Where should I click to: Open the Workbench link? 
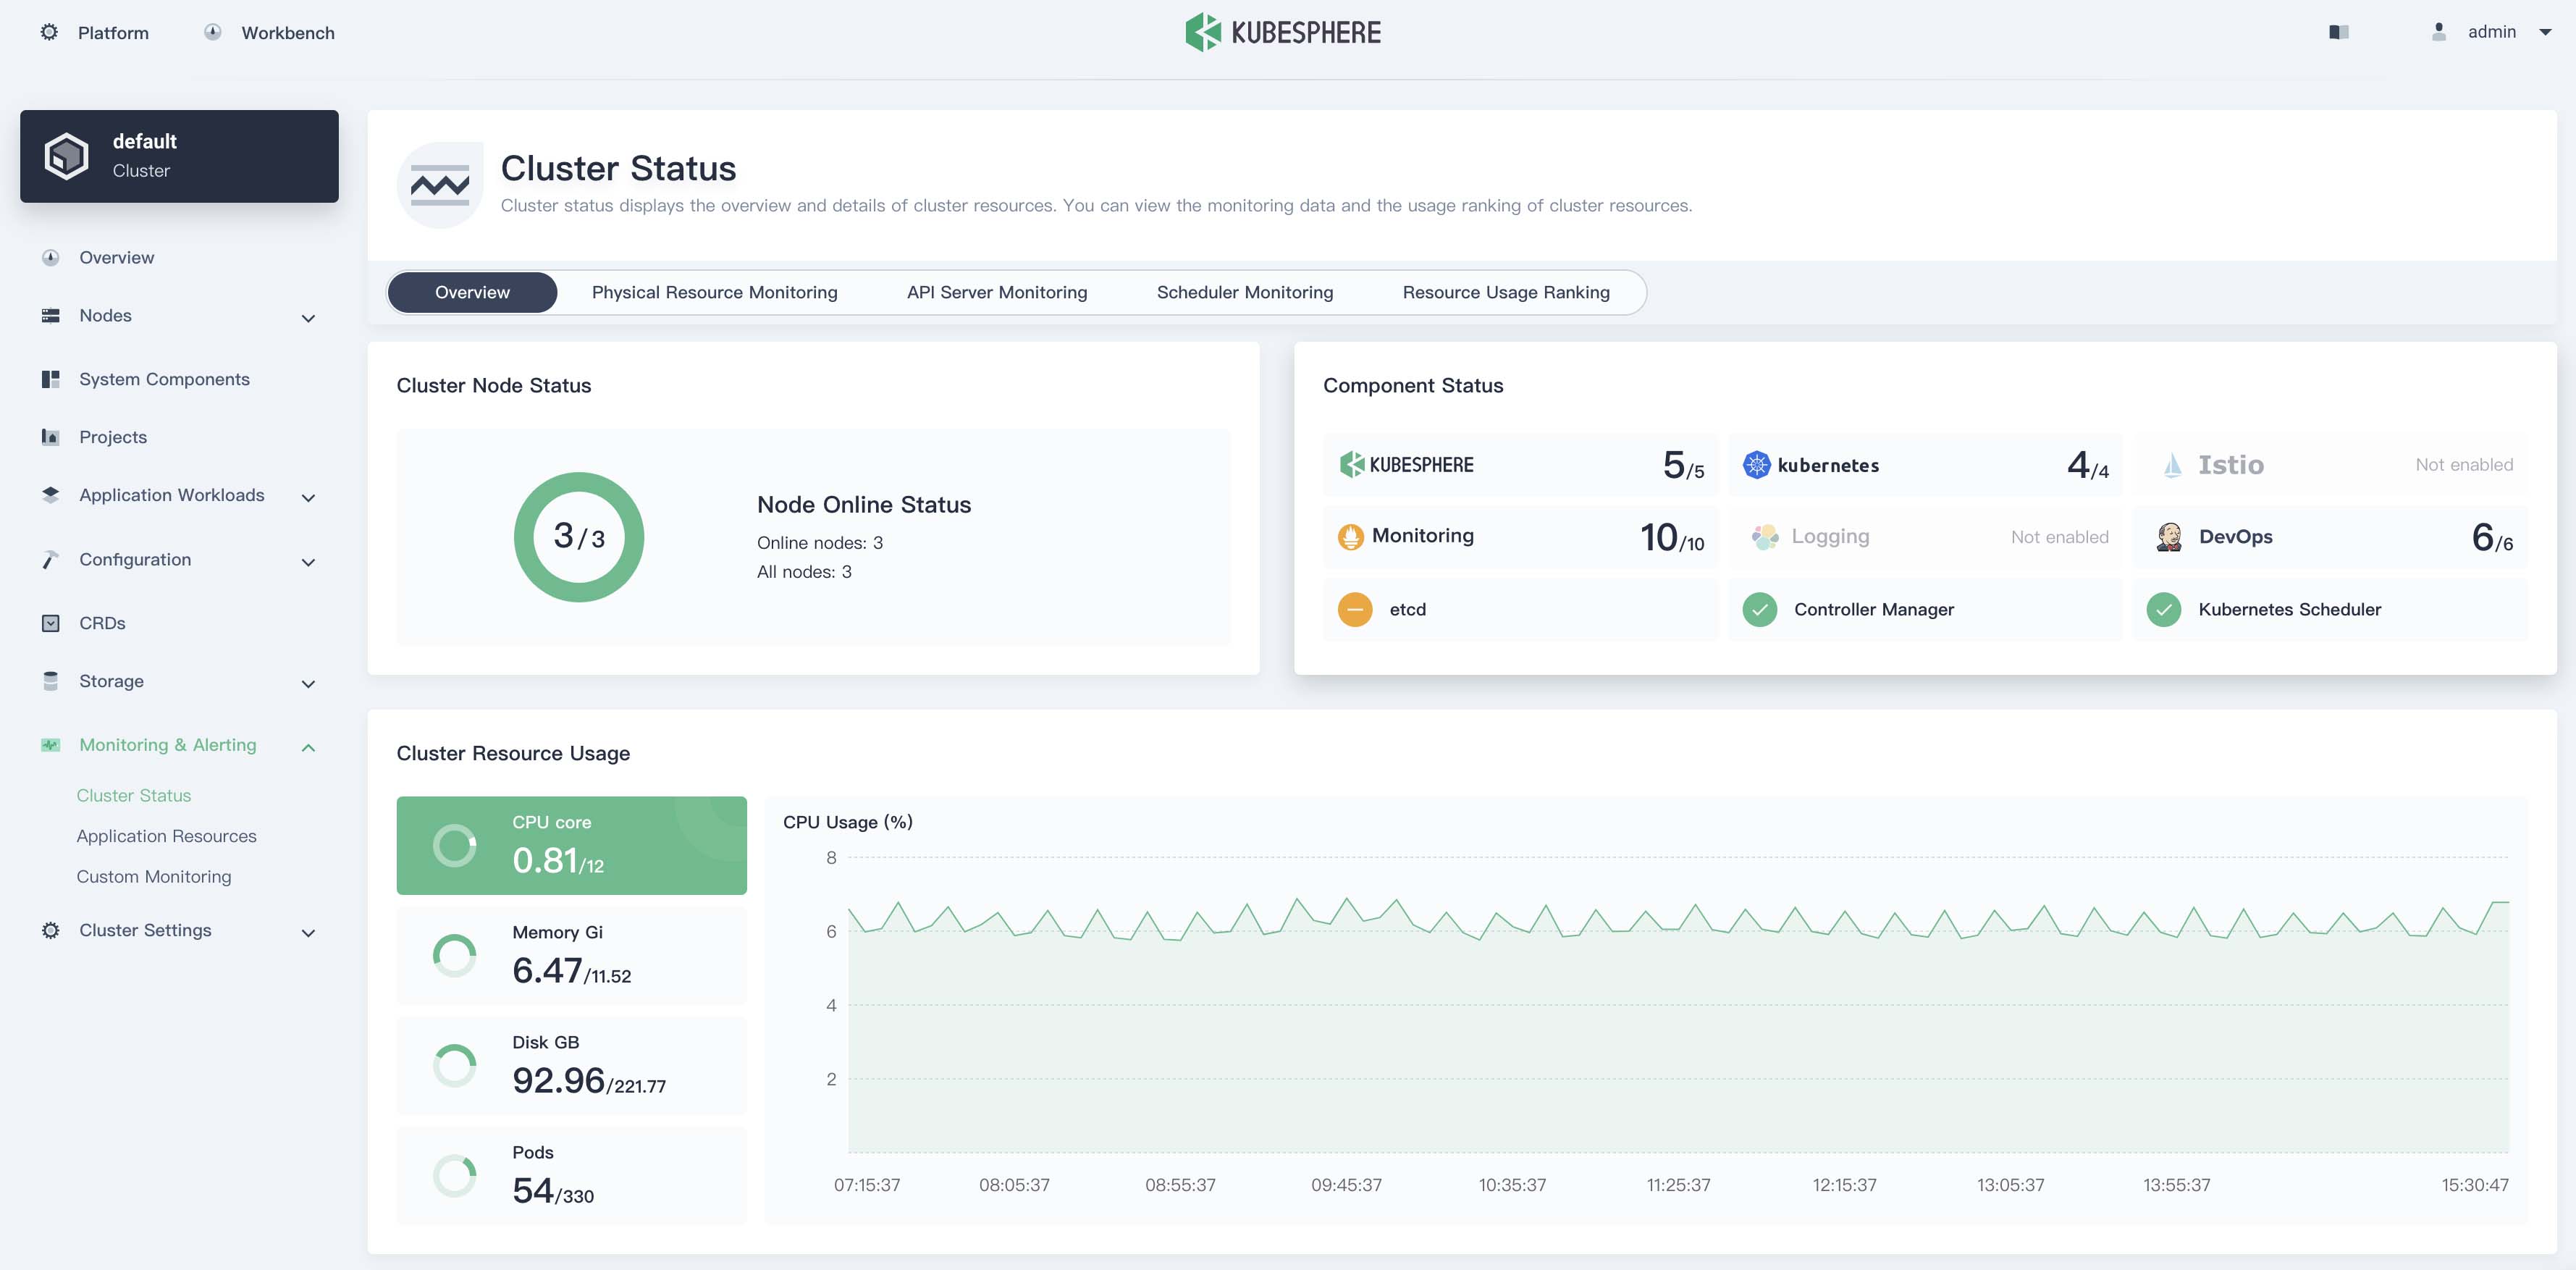pyautogui.click(x=270, y=32)
